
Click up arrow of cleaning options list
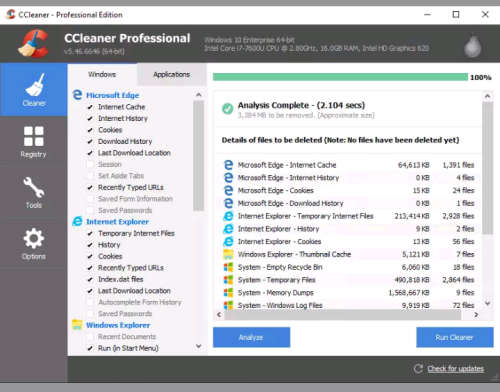(199, 95)
